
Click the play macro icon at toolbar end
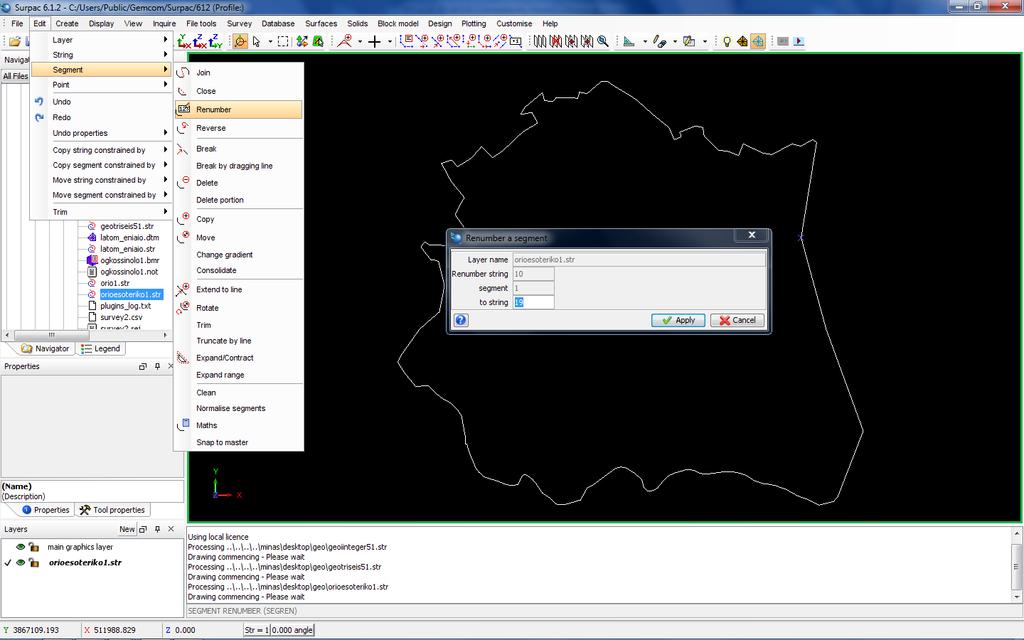799,42
